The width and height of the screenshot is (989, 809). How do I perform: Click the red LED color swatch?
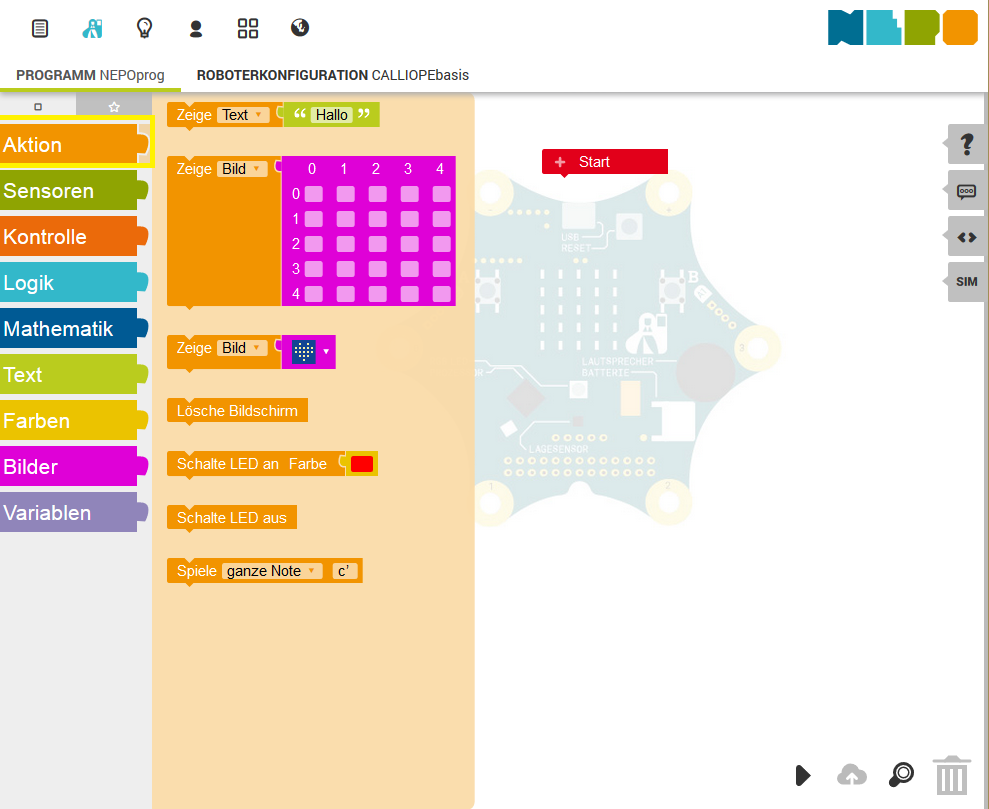pos(362,464)
